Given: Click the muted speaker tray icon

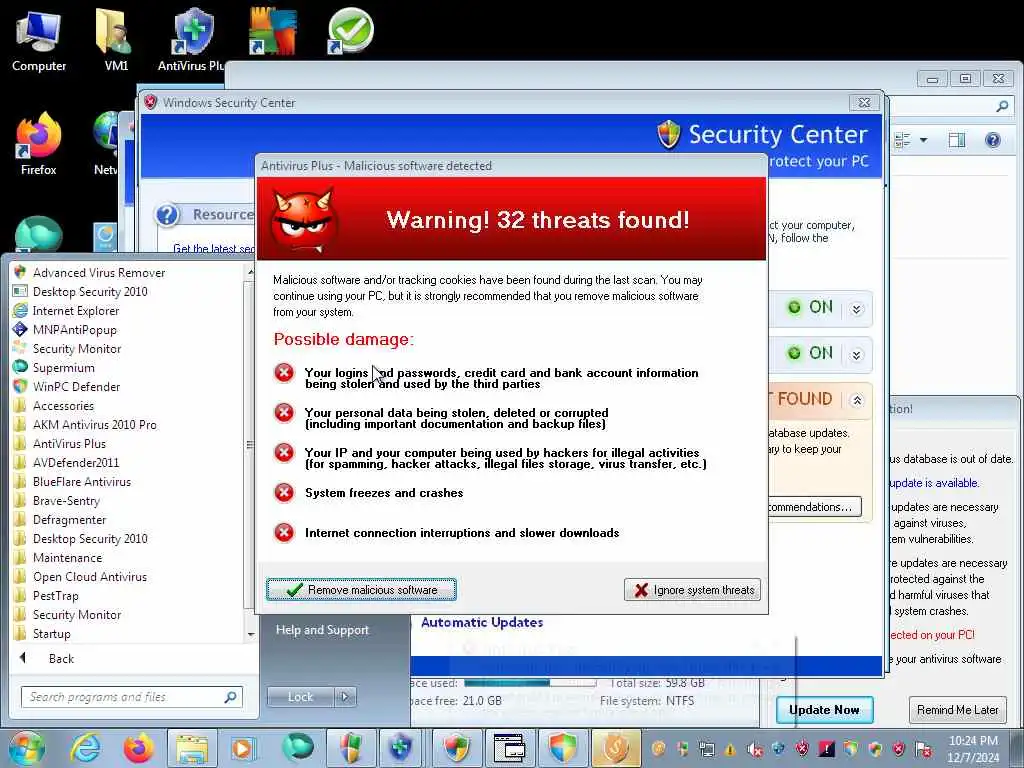Looking at the screenshot, I should [x=754, y=749].
